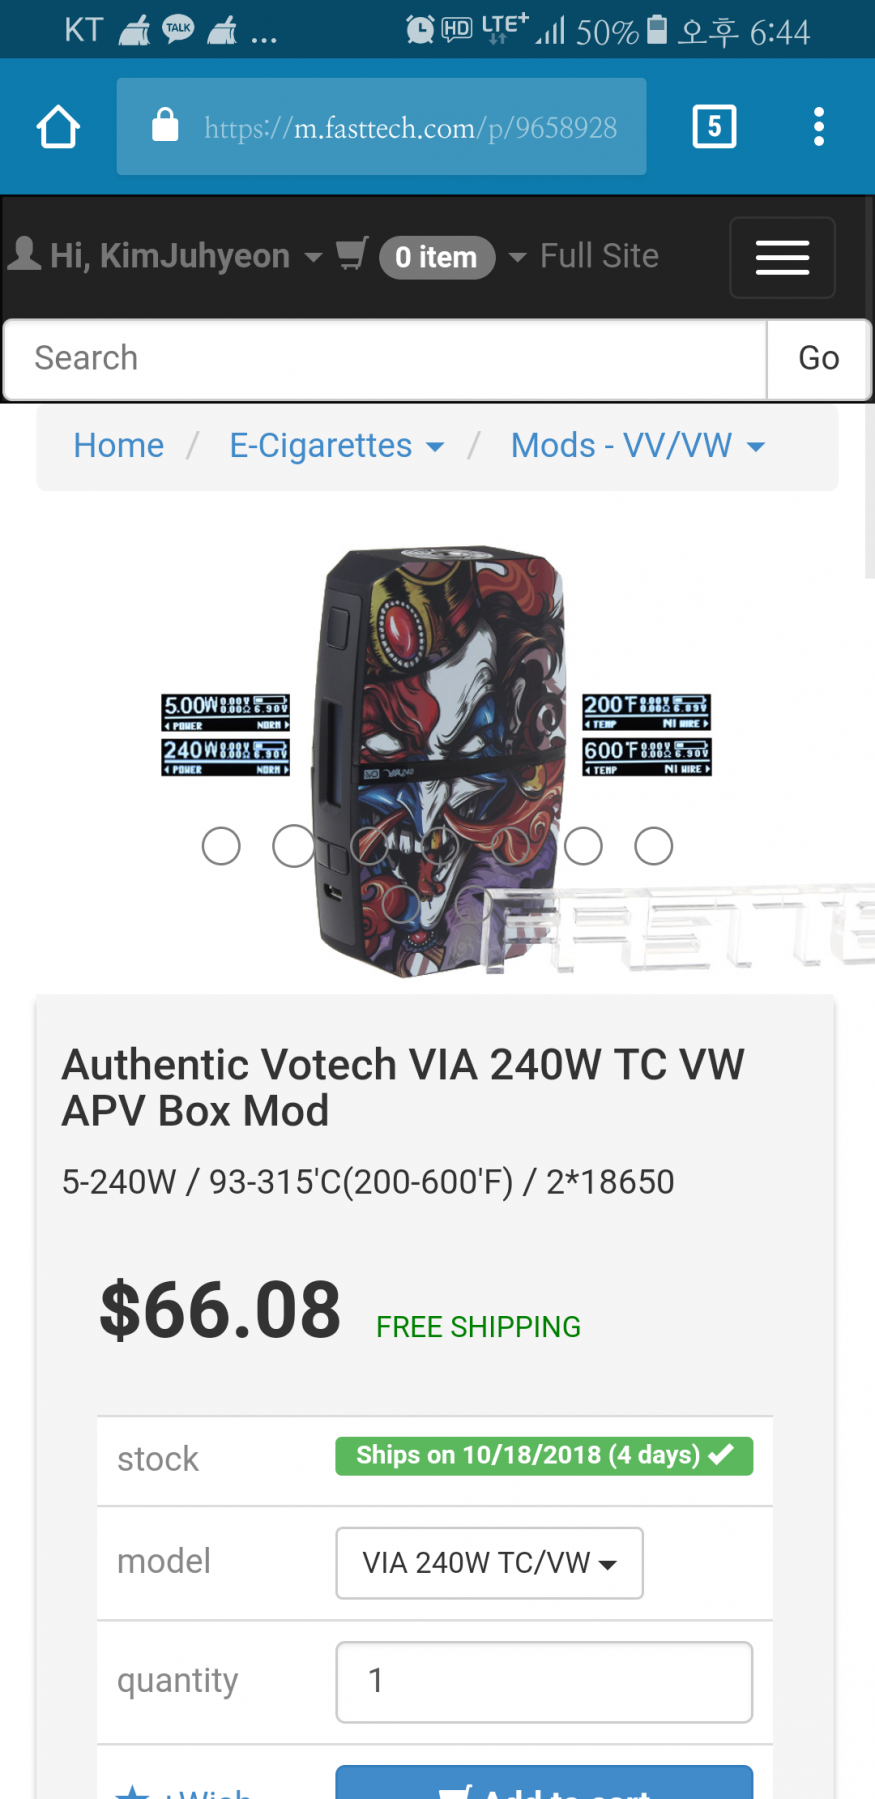Tap the secure padlock icon in address bar

(165, 126)
